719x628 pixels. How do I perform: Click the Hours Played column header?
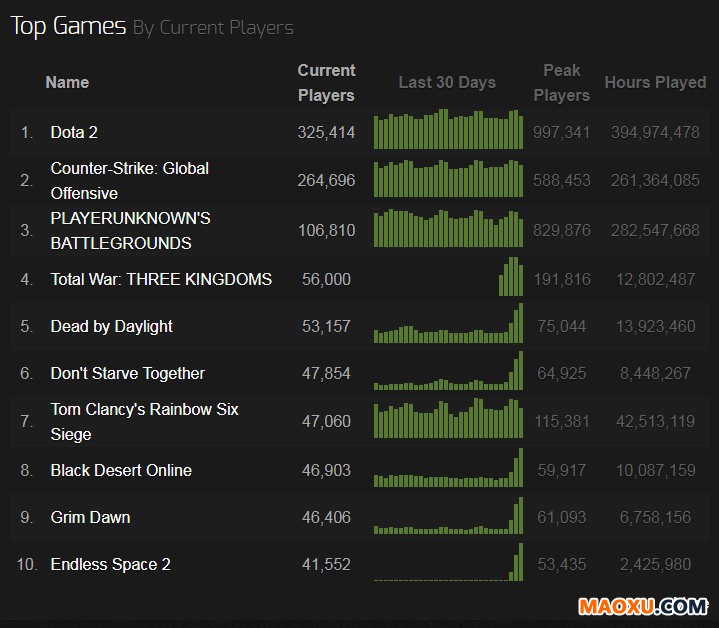tap(655, 83)
